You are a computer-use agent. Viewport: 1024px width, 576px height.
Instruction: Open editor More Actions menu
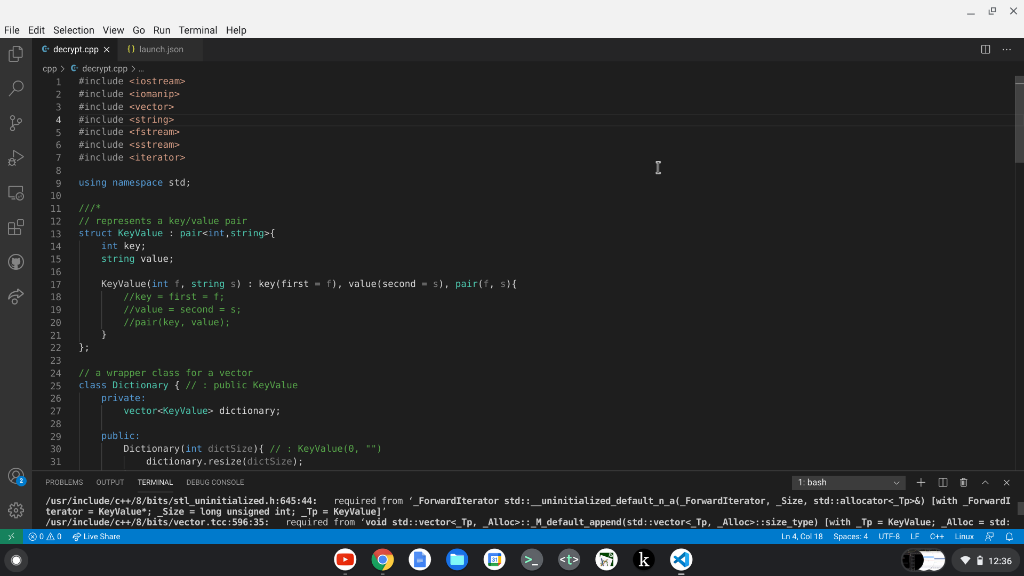click(x=1006, y=50)
